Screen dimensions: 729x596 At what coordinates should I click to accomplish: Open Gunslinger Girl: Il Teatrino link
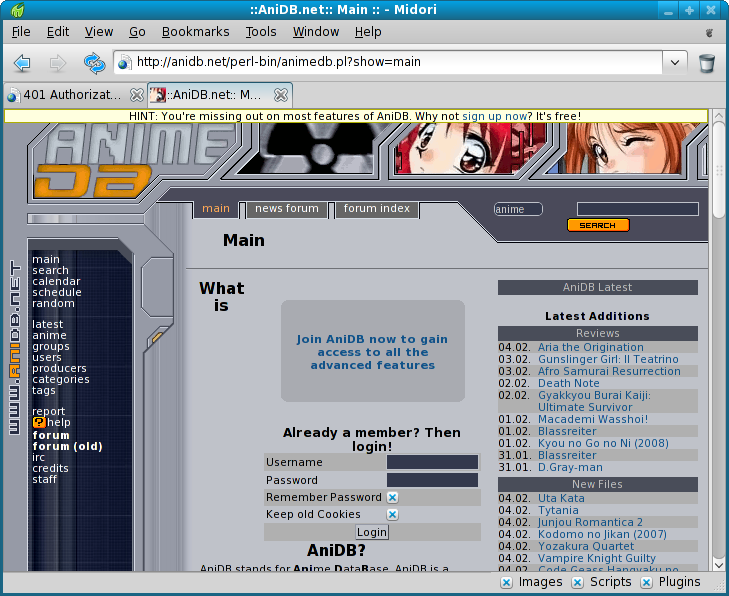[x=608, y=359]
